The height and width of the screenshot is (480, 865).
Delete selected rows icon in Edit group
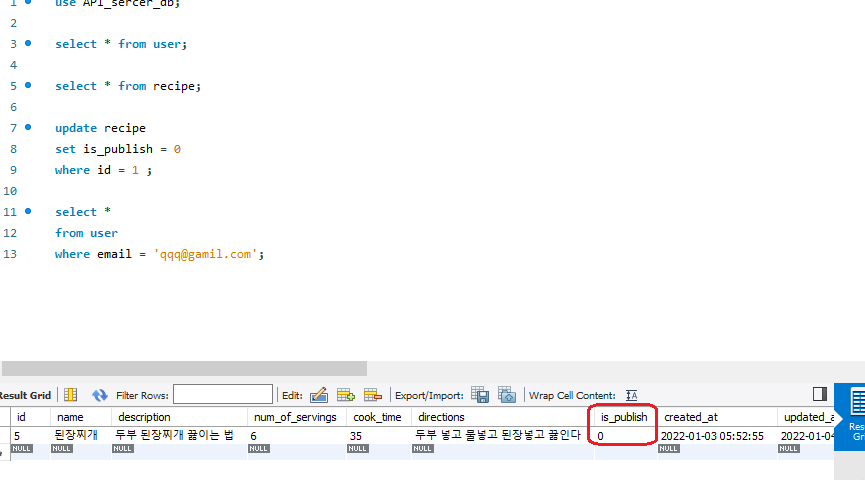(x=373, y=395)
